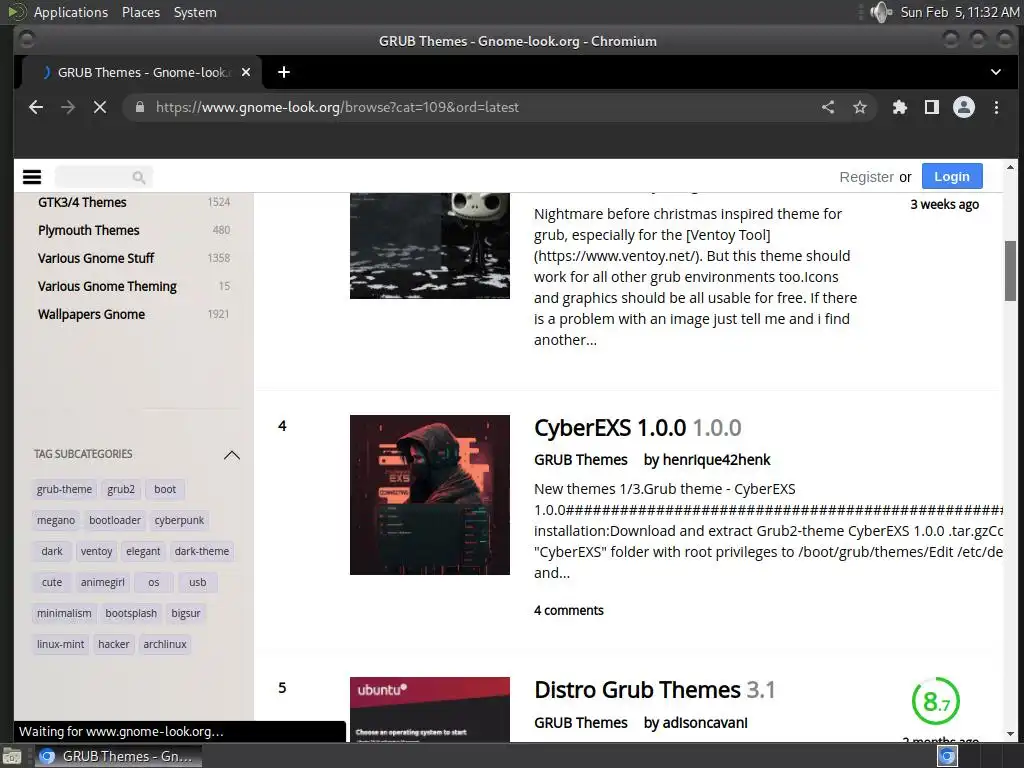Select the boot tag
The height and width of the screenshot is (768, 1024).
click(x=165, y=489)
